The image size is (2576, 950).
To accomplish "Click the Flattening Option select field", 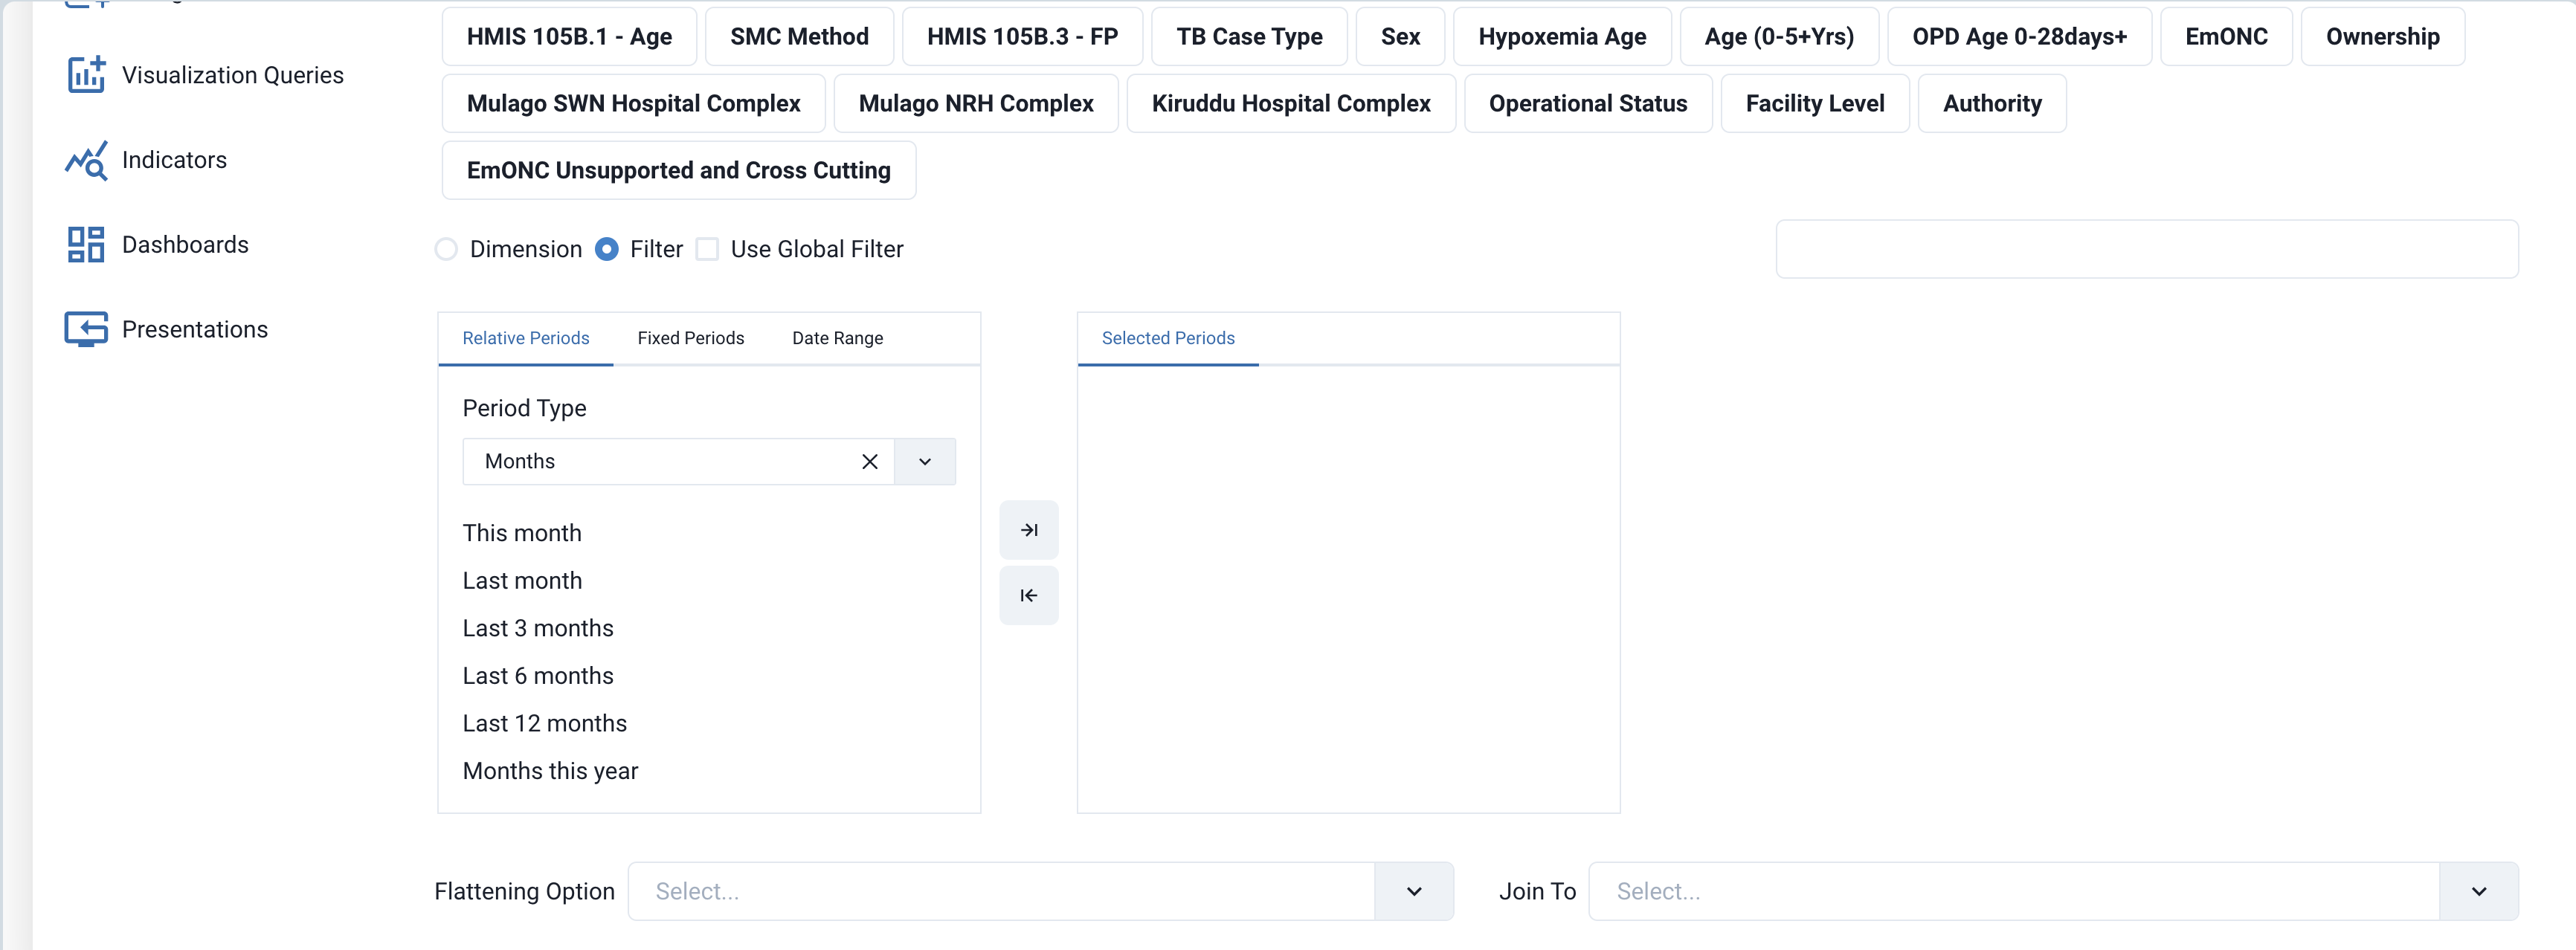I will (x=1040, y=892).
